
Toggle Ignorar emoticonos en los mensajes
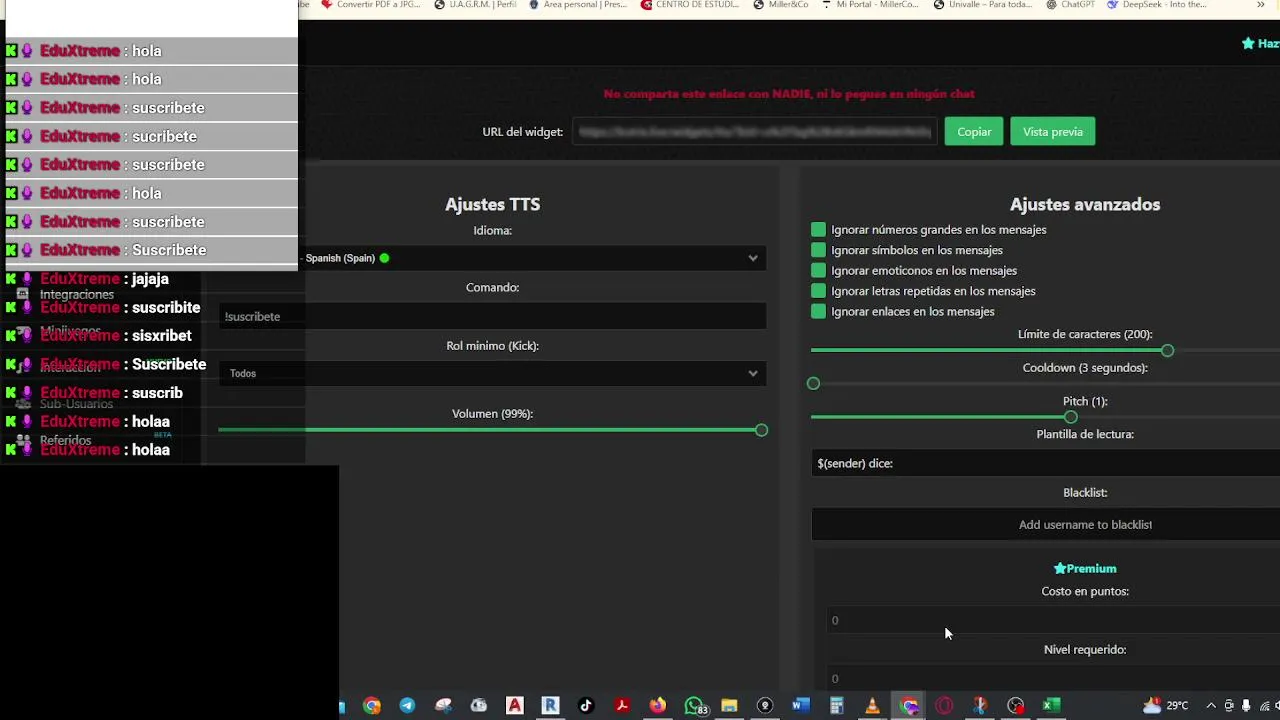point(819,270)
